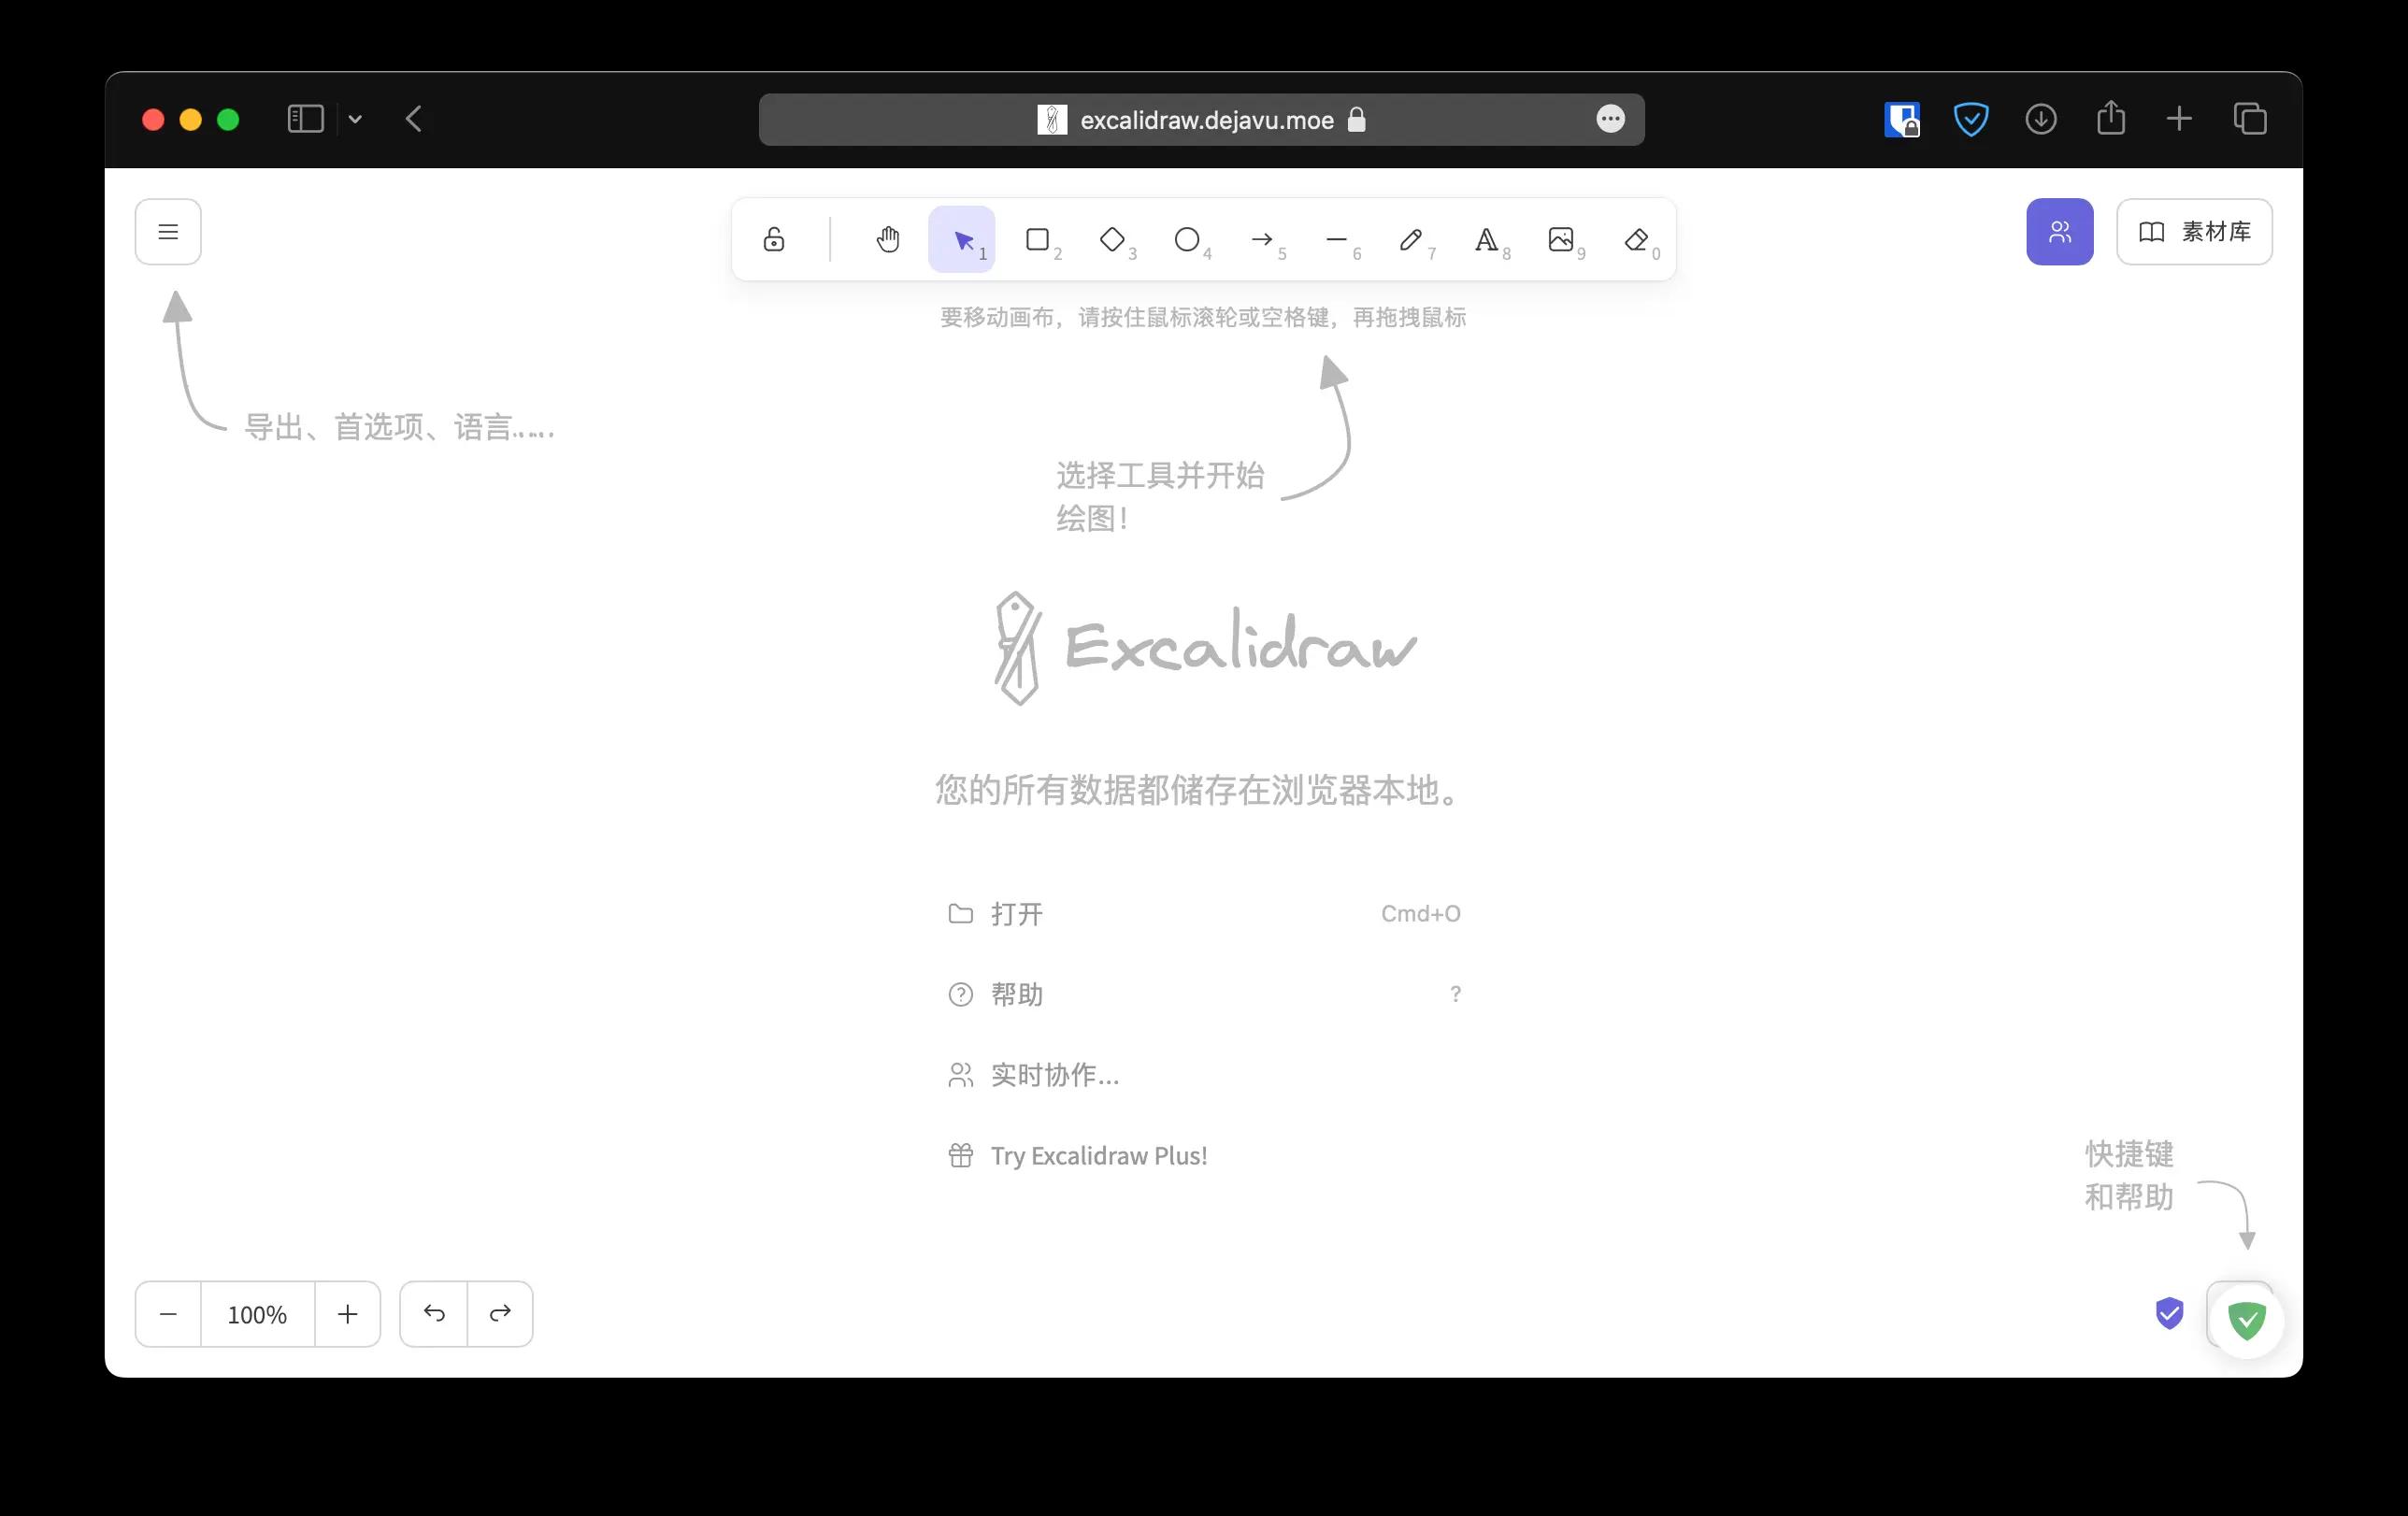Open a new Safari tab
The width and height of the screenshot is (2408, 1516).
point(2179,119)
